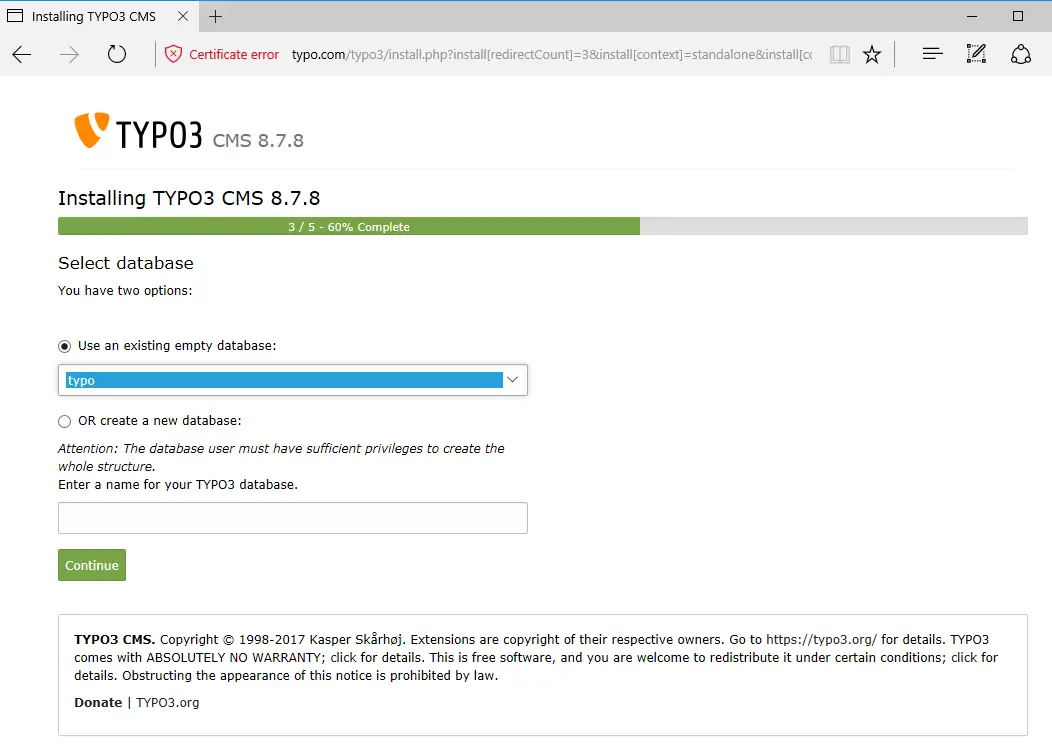1052x746 pixels.
Task: Click 'Enter a name for your TYPO3 database.'
Action: 178,484
